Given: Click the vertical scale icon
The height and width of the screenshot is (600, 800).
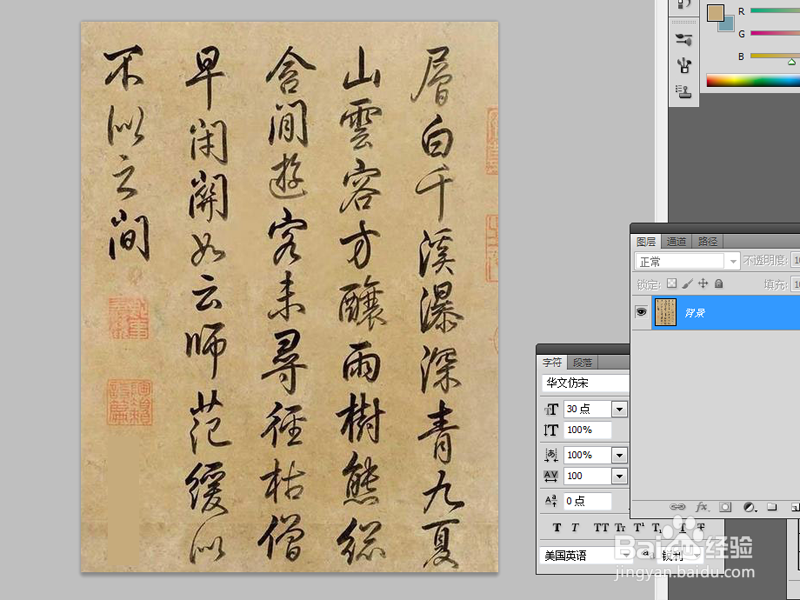Looking at the screenshot, I should point(551,430).
